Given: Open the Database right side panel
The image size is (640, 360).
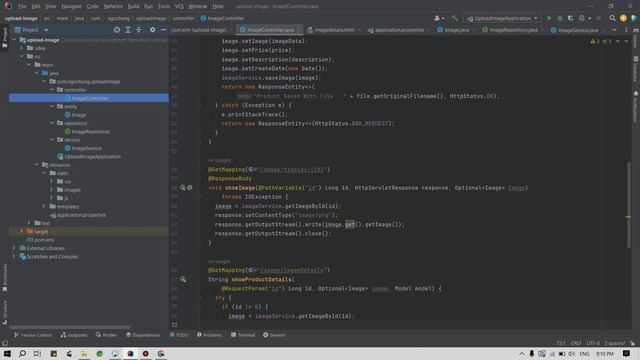Looking at the screenshot, I should coord(636,69).
